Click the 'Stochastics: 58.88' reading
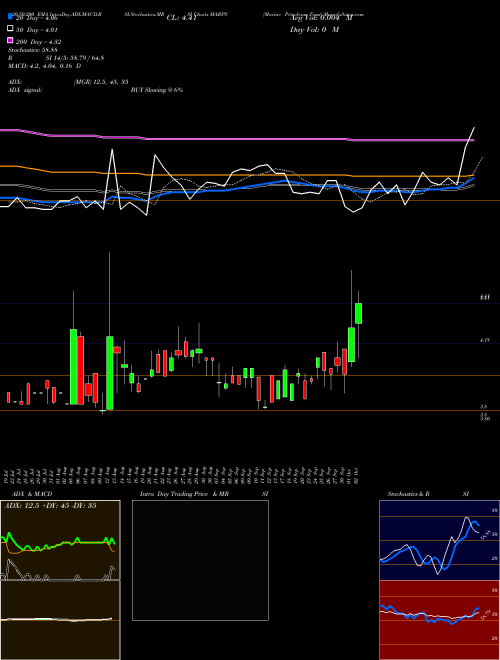 coord(32,50)
